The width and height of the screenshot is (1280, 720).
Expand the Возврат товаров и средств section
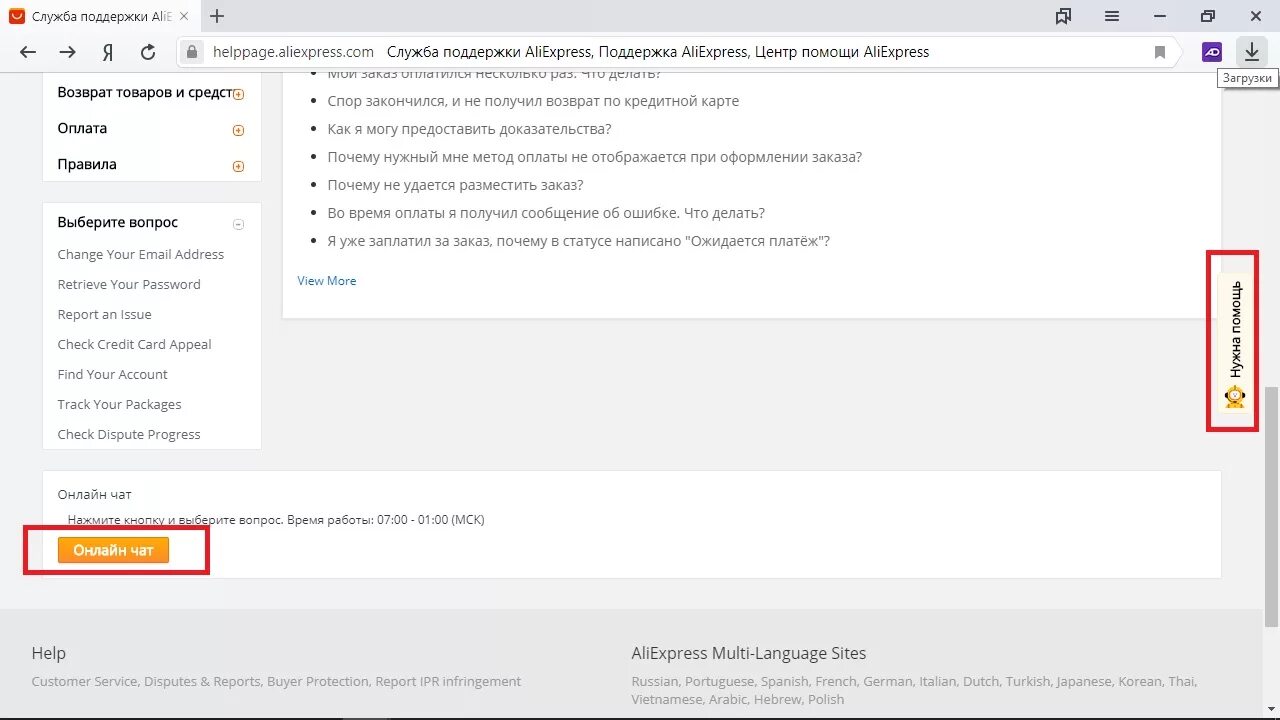coord(238,94)
